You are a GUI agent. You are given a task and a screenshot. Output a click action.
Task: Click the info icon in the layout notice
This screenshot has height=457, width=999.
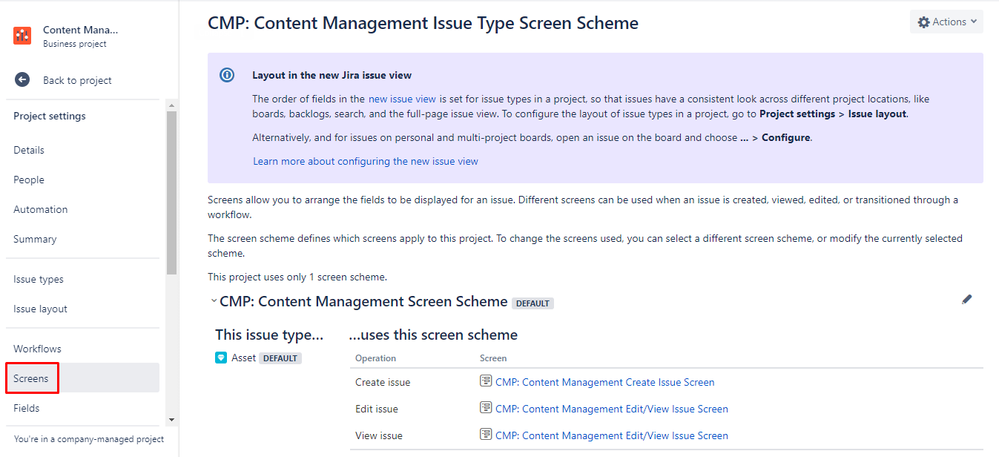pos(227,75)
